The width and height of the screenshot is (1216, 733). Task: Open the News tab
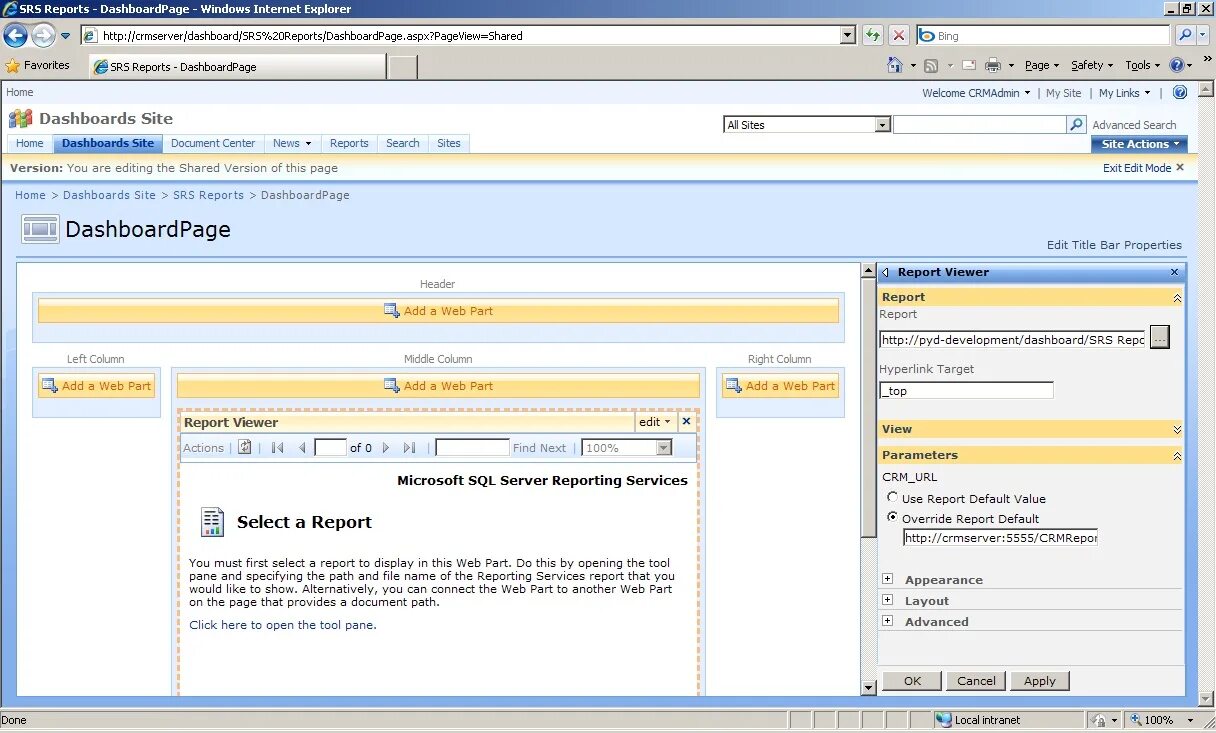[x=292, y=143]
